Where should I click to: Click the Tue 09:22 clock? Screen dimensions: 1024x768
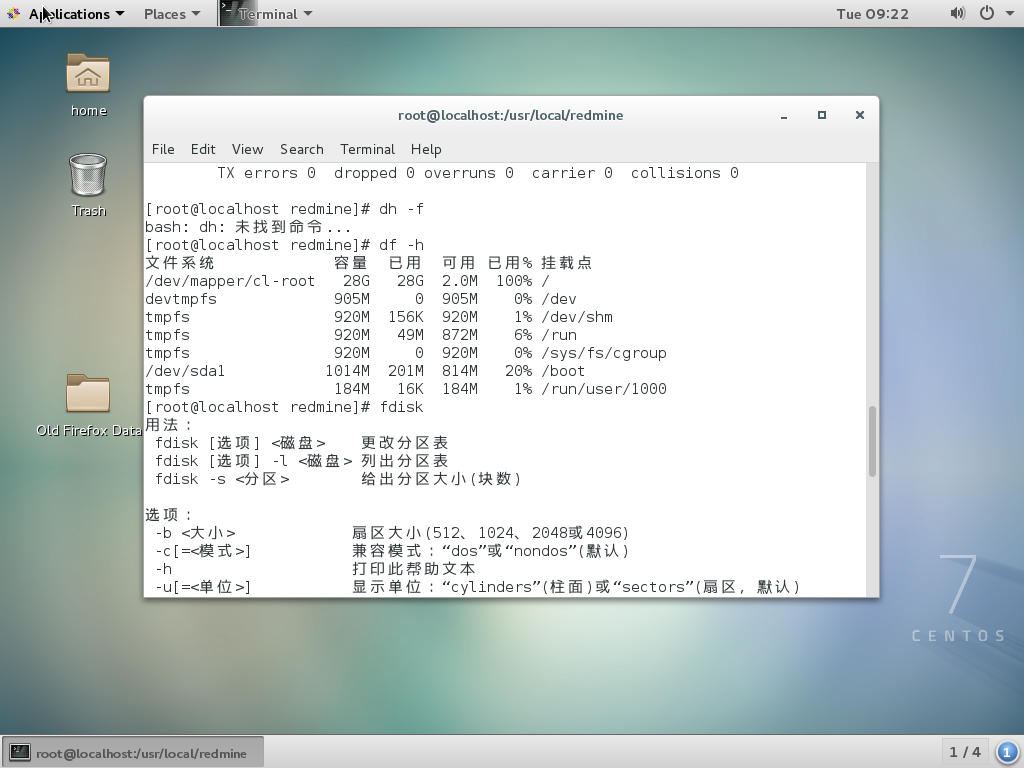click(x=872, y=14)
